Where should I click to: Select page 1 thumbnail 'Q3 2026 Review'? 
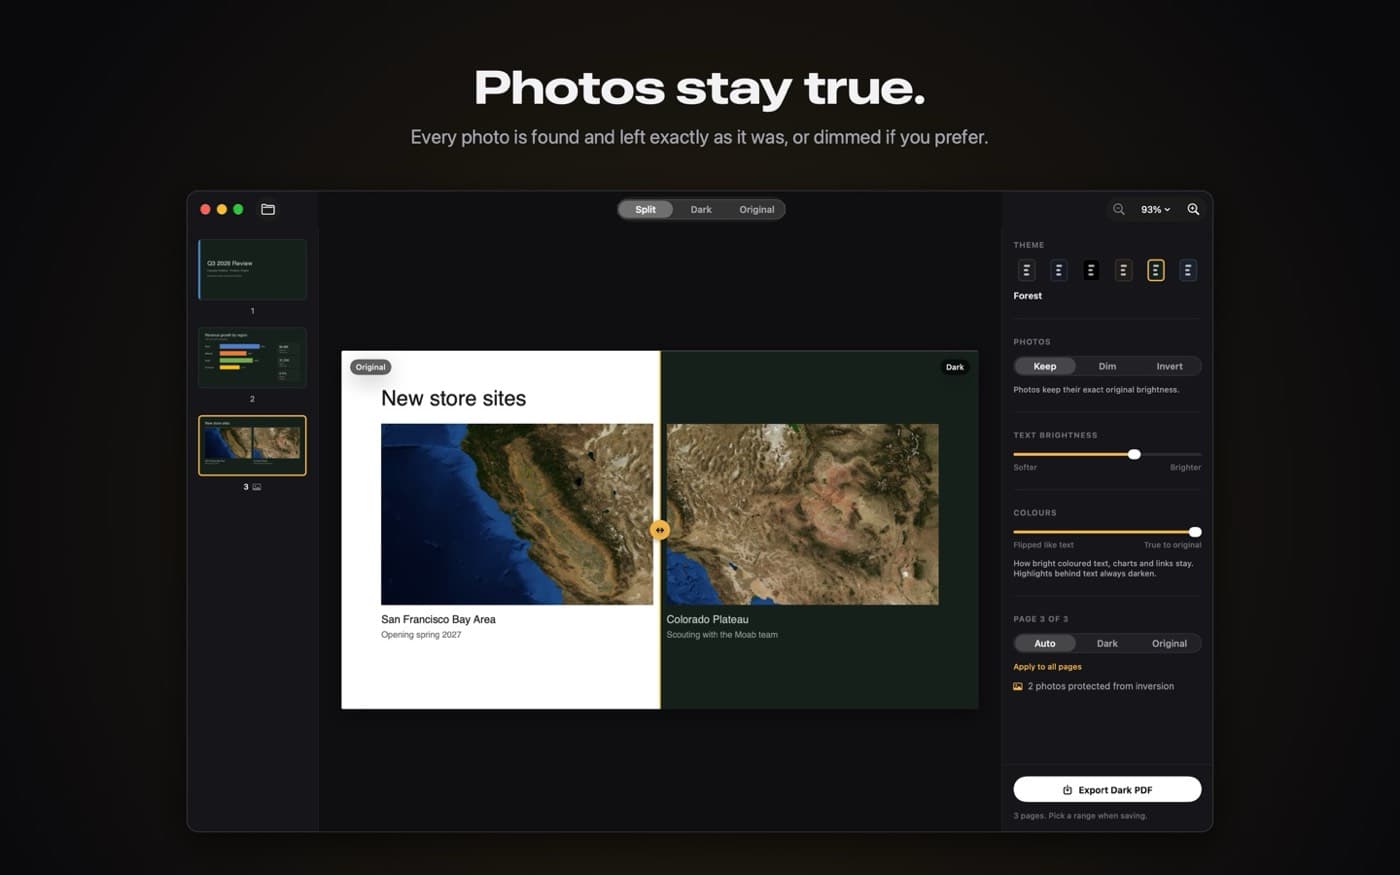(252, 269)
